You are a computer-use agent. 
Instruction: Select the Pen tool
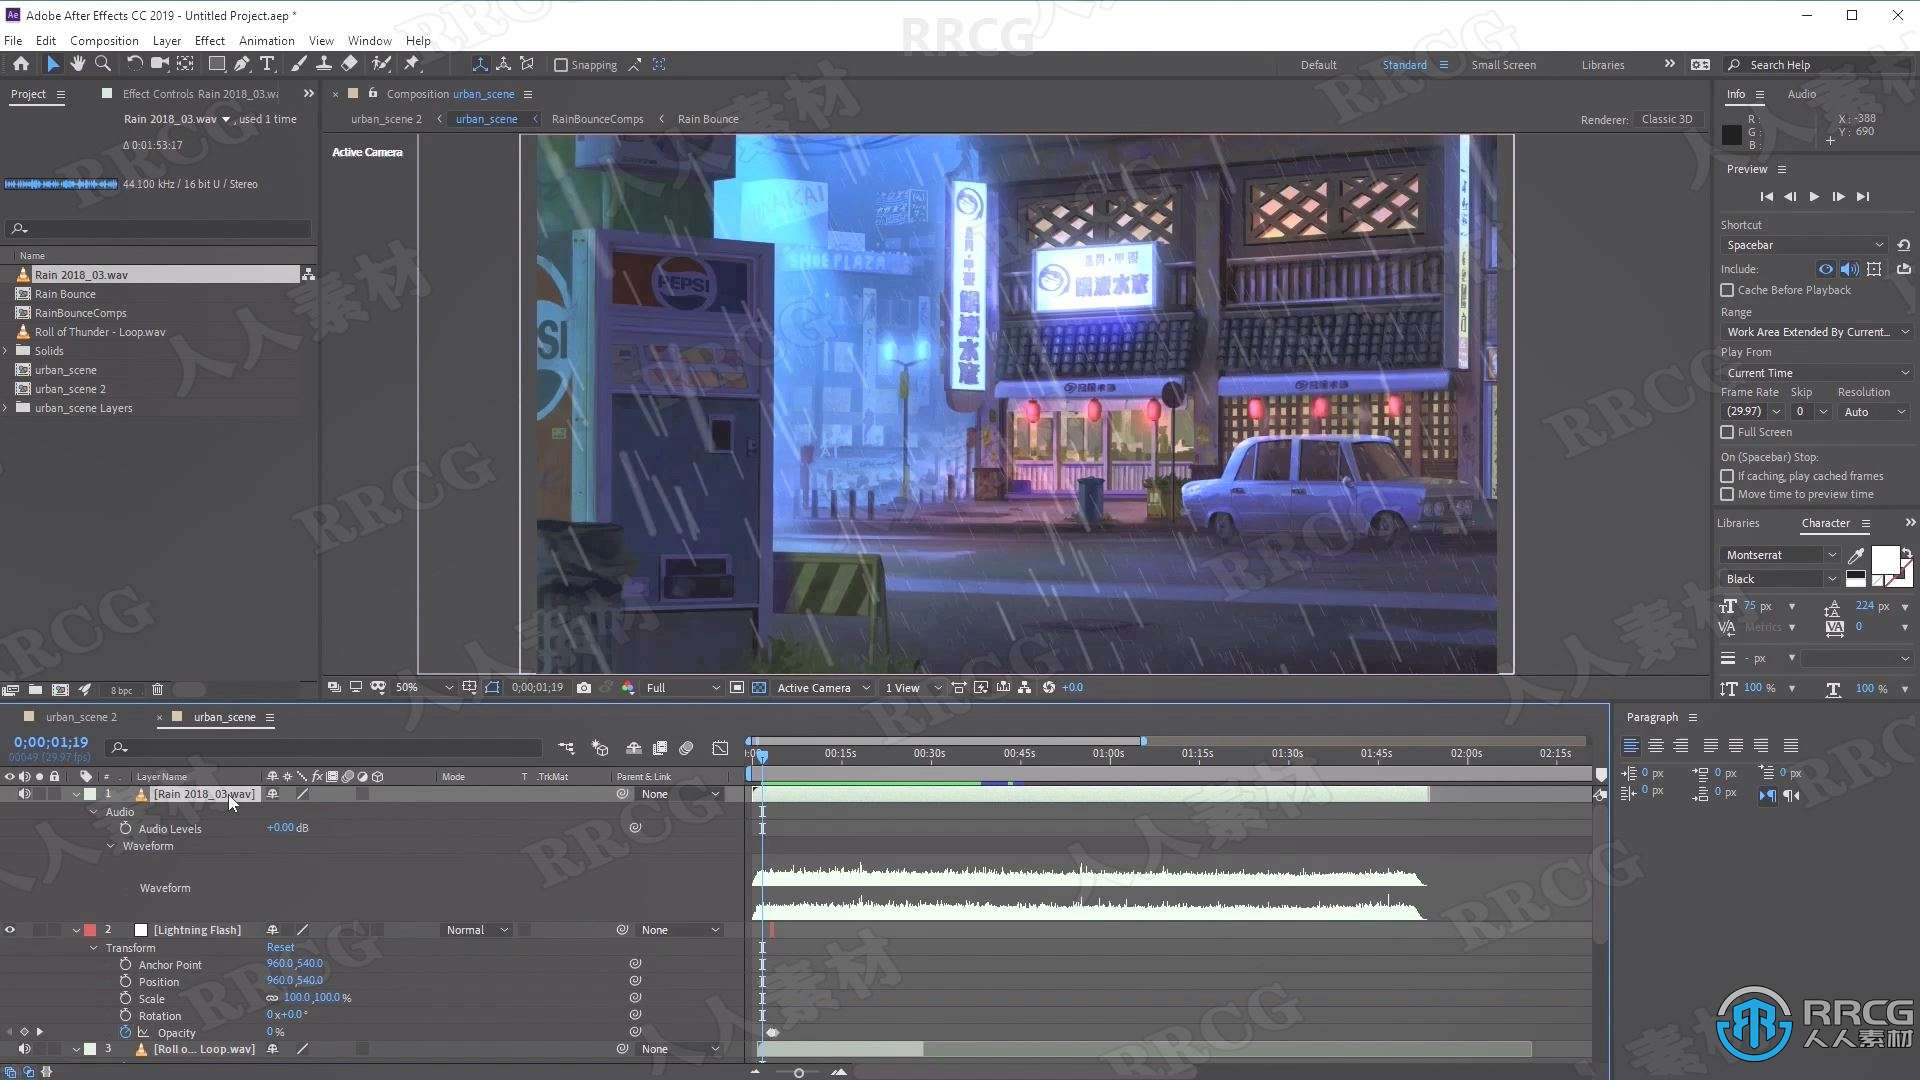[x=242, y=64]
